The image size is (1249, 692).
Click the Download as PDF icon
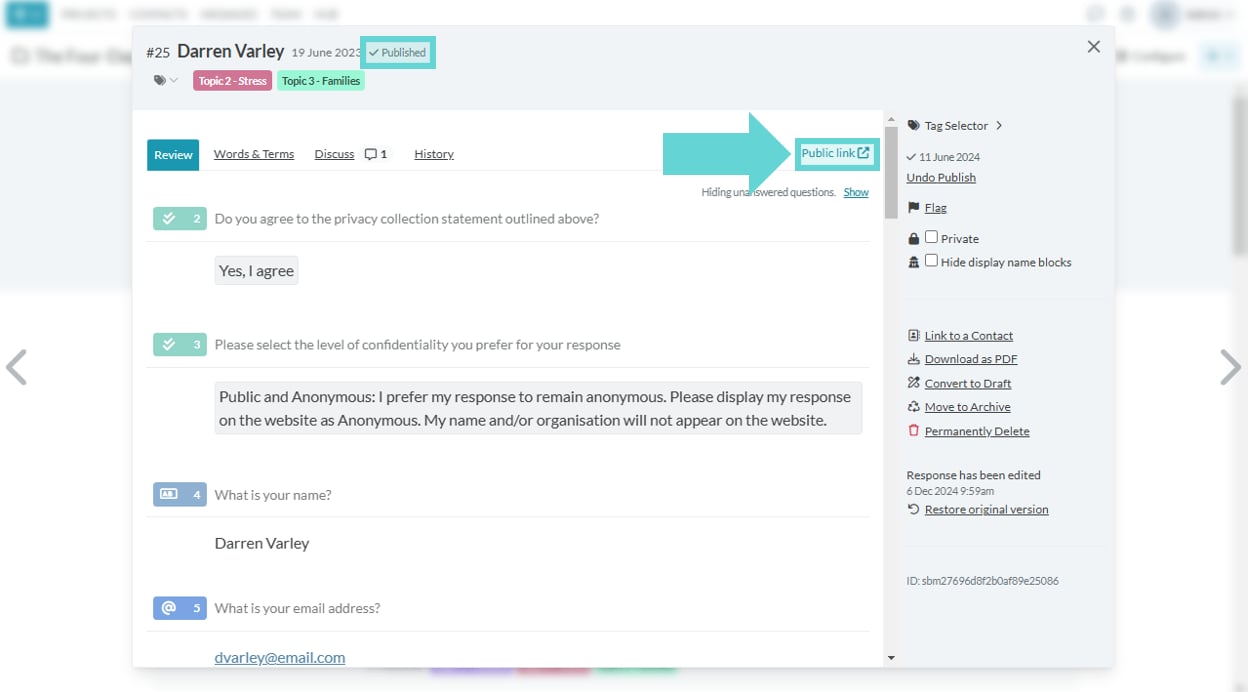913,359
